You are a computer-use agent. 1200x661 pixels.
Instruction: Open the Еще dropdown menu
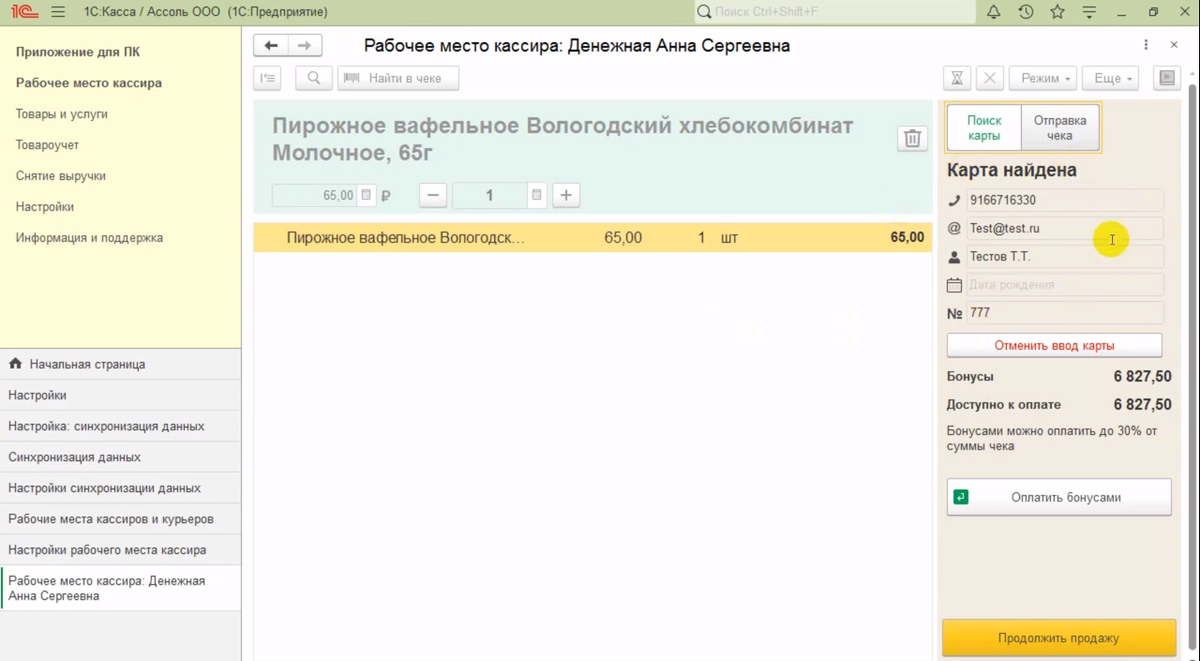coord(1110,78)
